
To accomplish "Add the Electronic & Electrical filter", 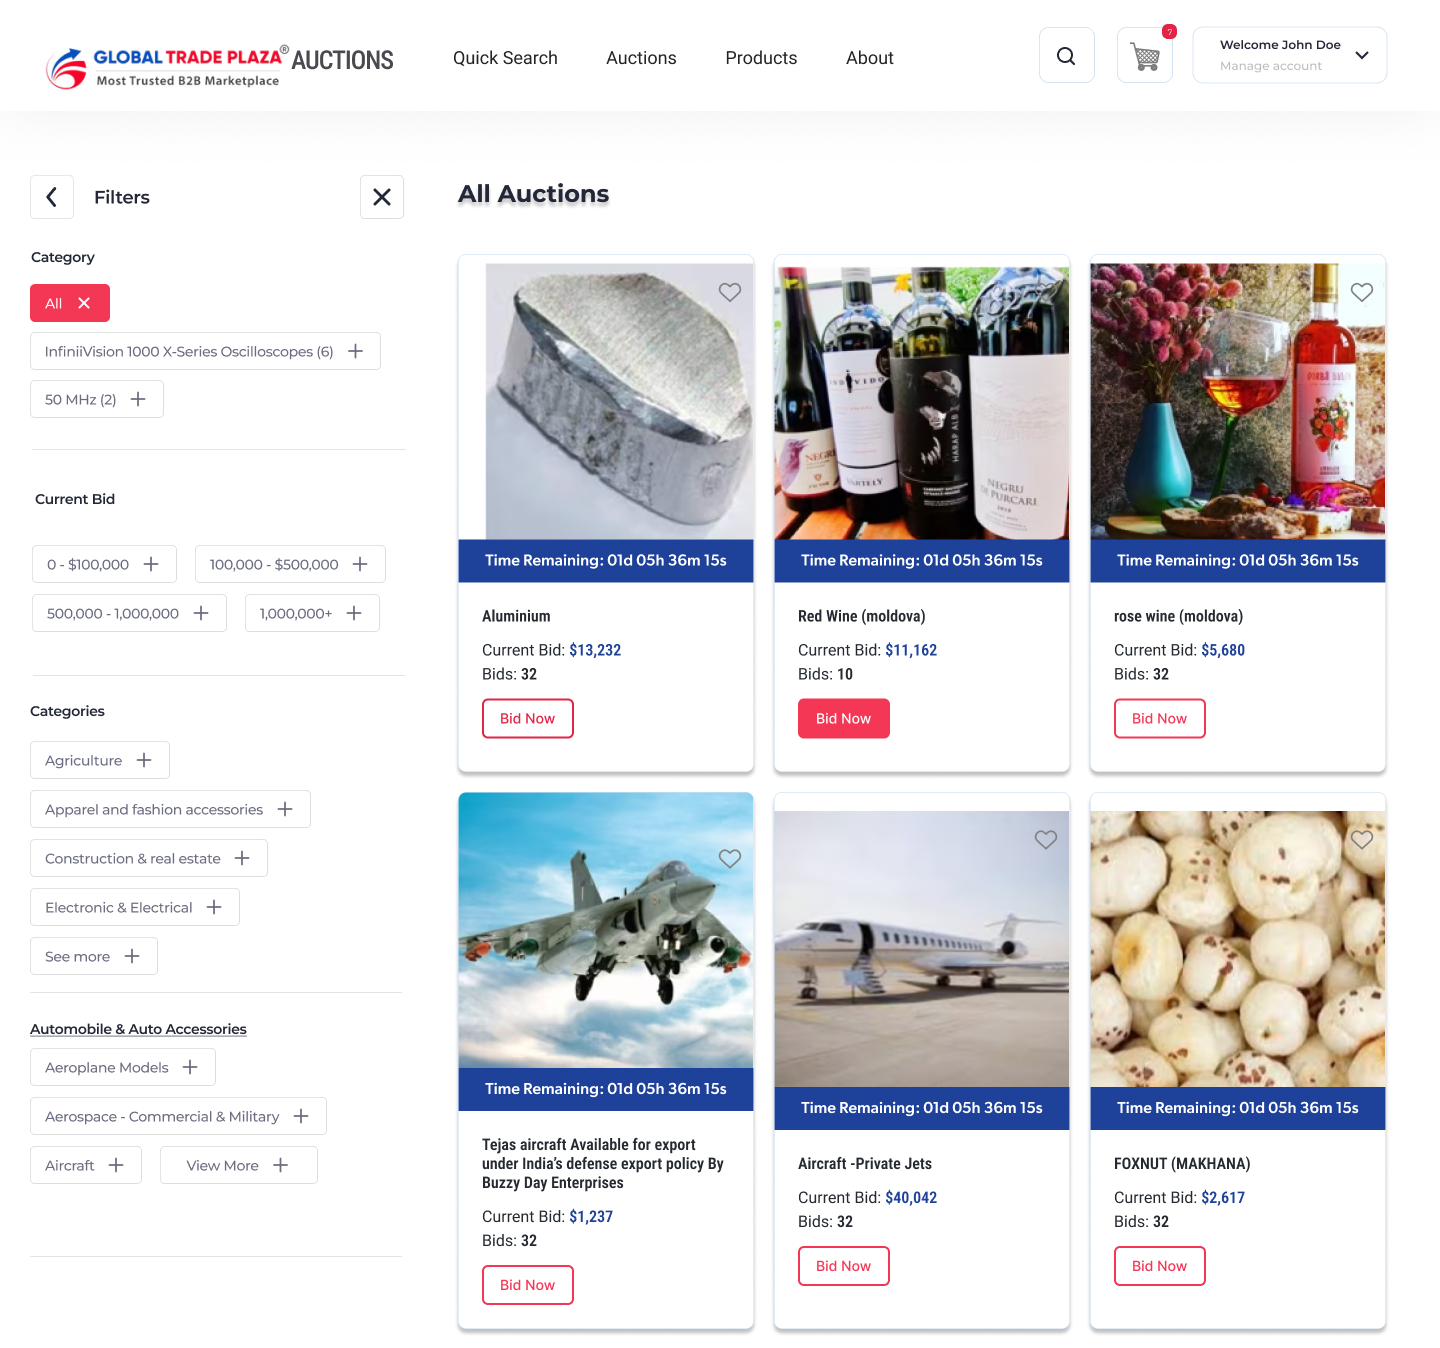I will (x=135, y=907).
